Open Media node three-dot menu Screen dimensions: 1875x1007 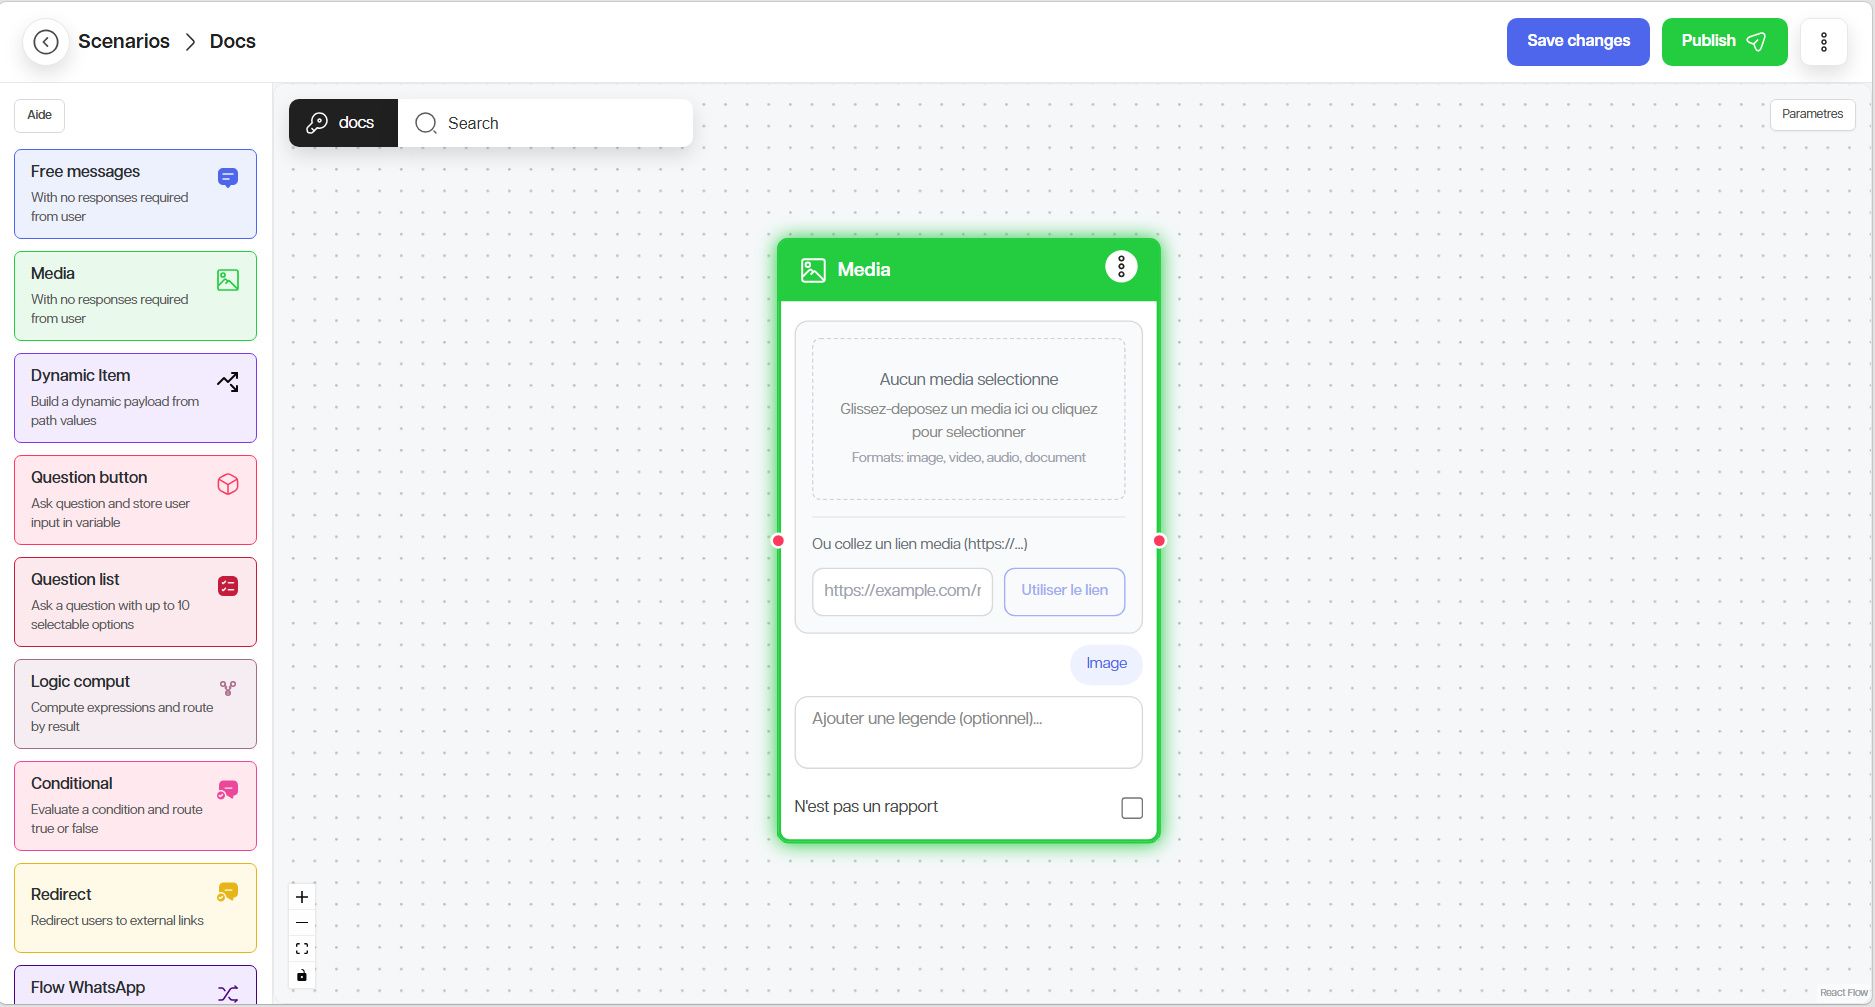(1121, 267)
